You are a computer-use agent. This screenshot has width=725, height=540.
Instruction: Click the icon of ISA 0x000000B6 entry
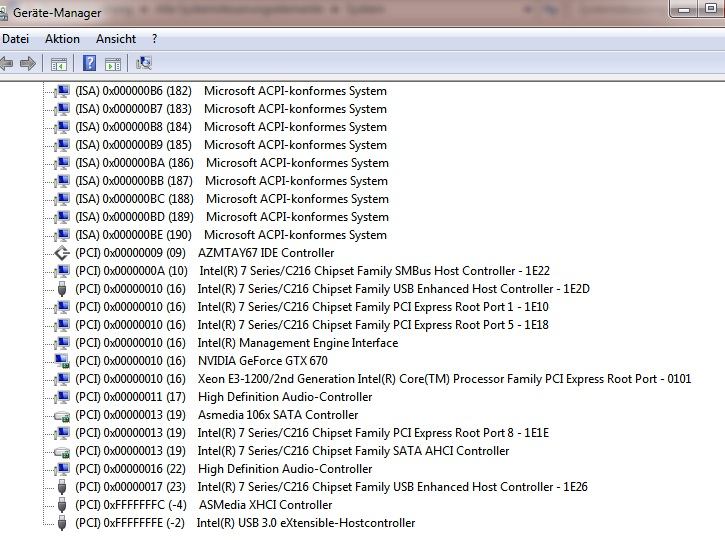(x=61, y=91)
